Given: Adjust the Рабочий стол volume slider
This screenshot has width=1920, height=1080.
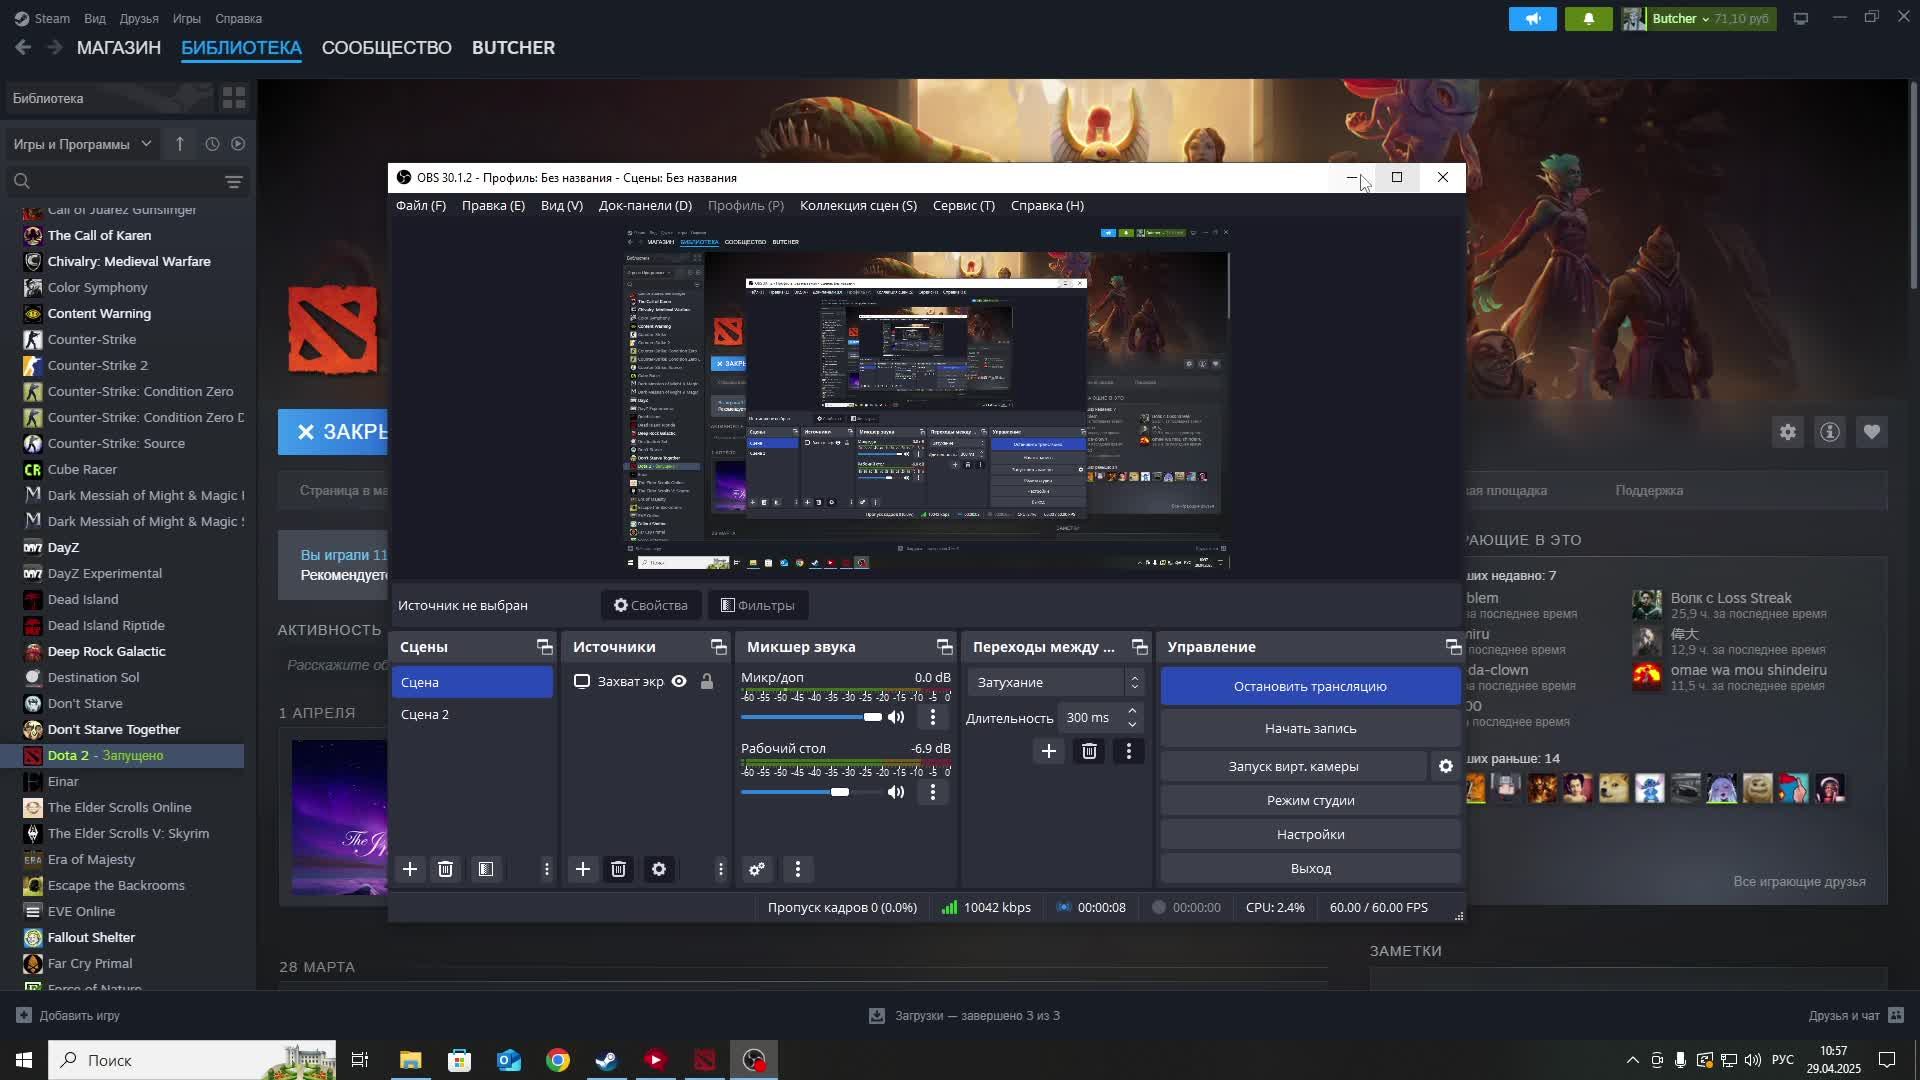Looking at the screenshot, I should click(x=840, y=792).
